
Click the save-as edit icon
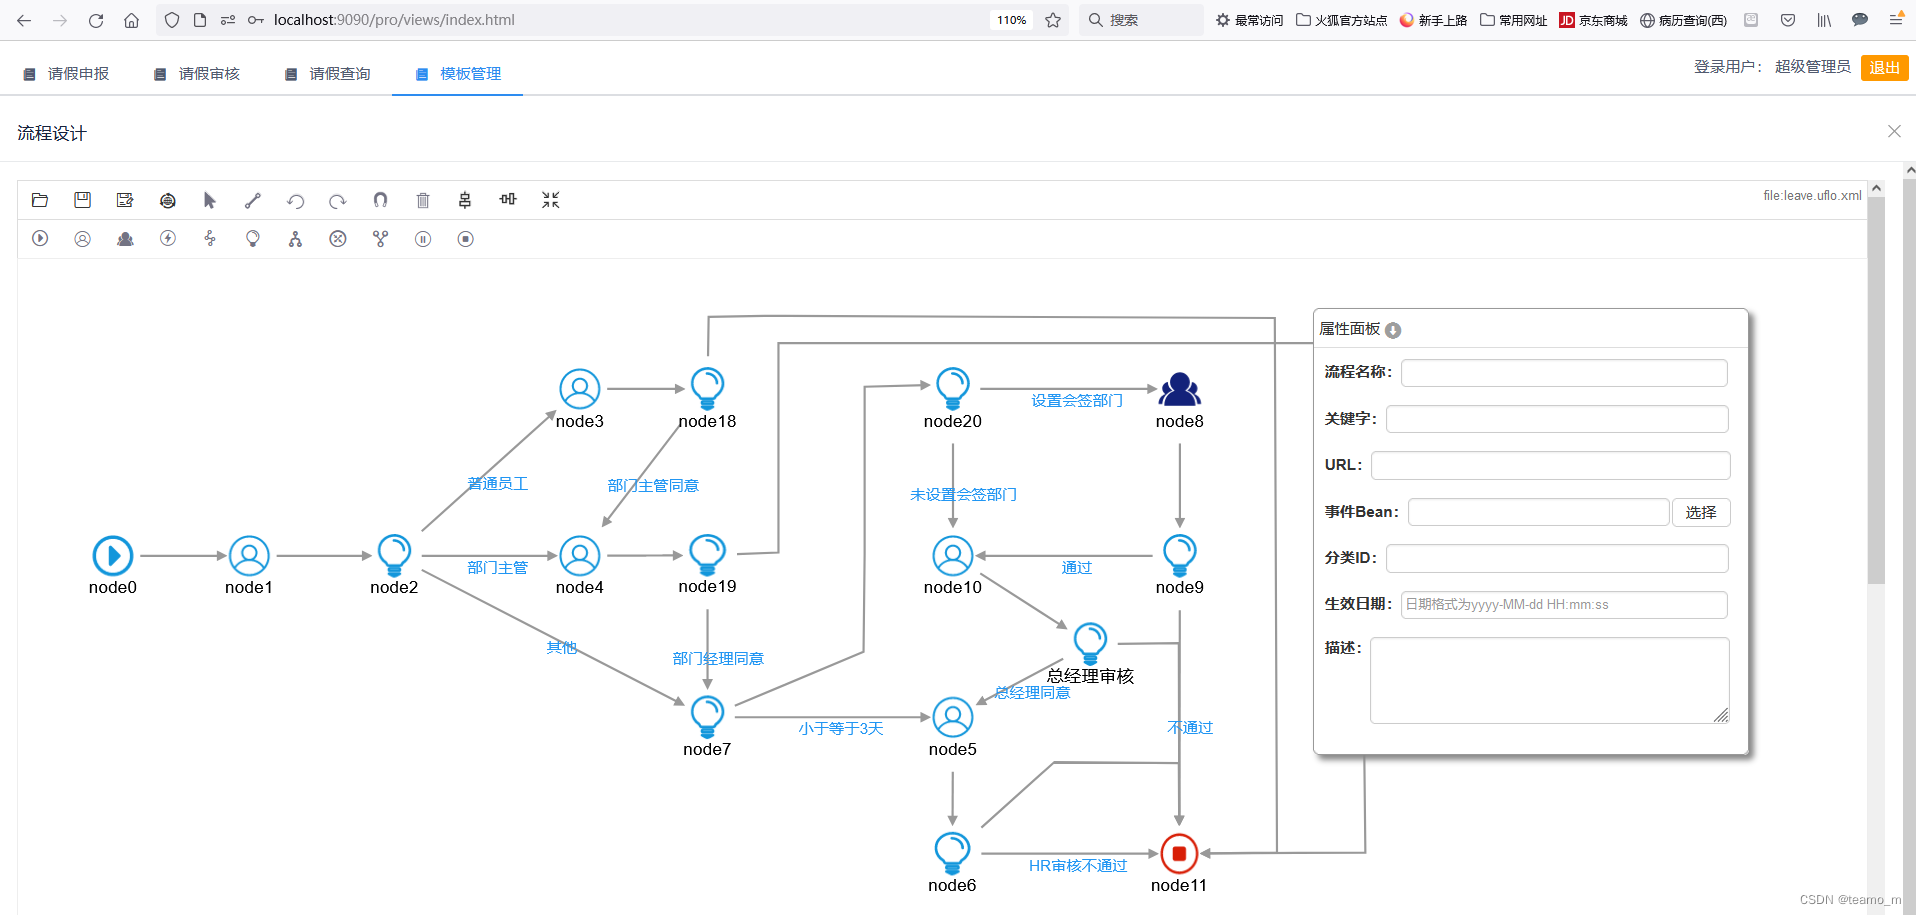tap(125, 200)
